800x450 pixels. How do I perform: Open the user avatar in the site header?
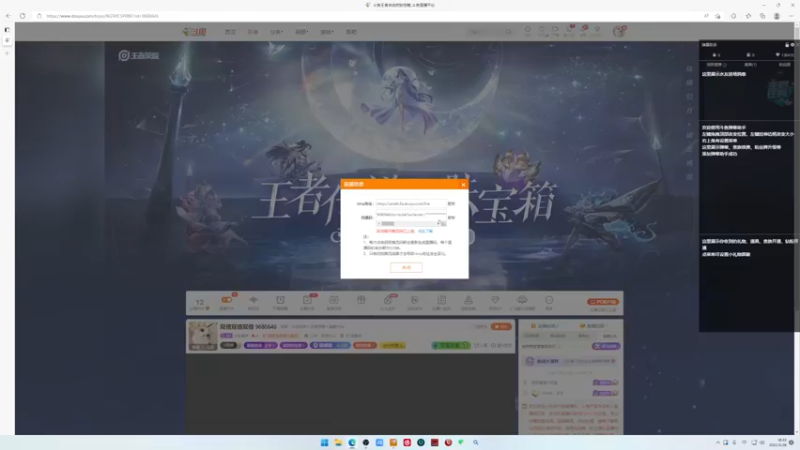618,32
